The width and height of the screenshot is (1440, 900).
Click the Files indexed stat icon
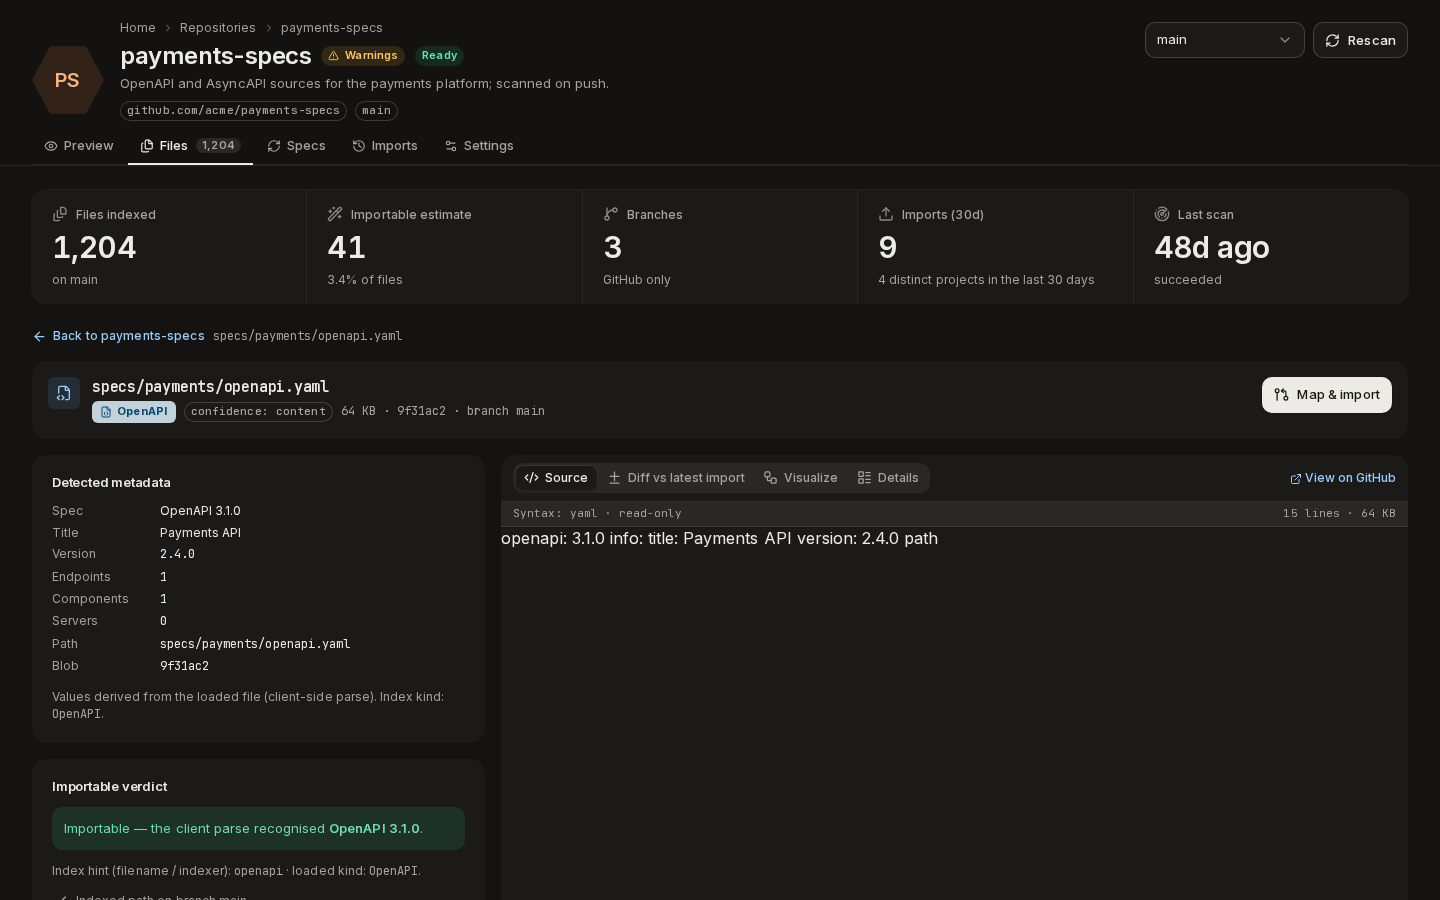pos(60,214)
